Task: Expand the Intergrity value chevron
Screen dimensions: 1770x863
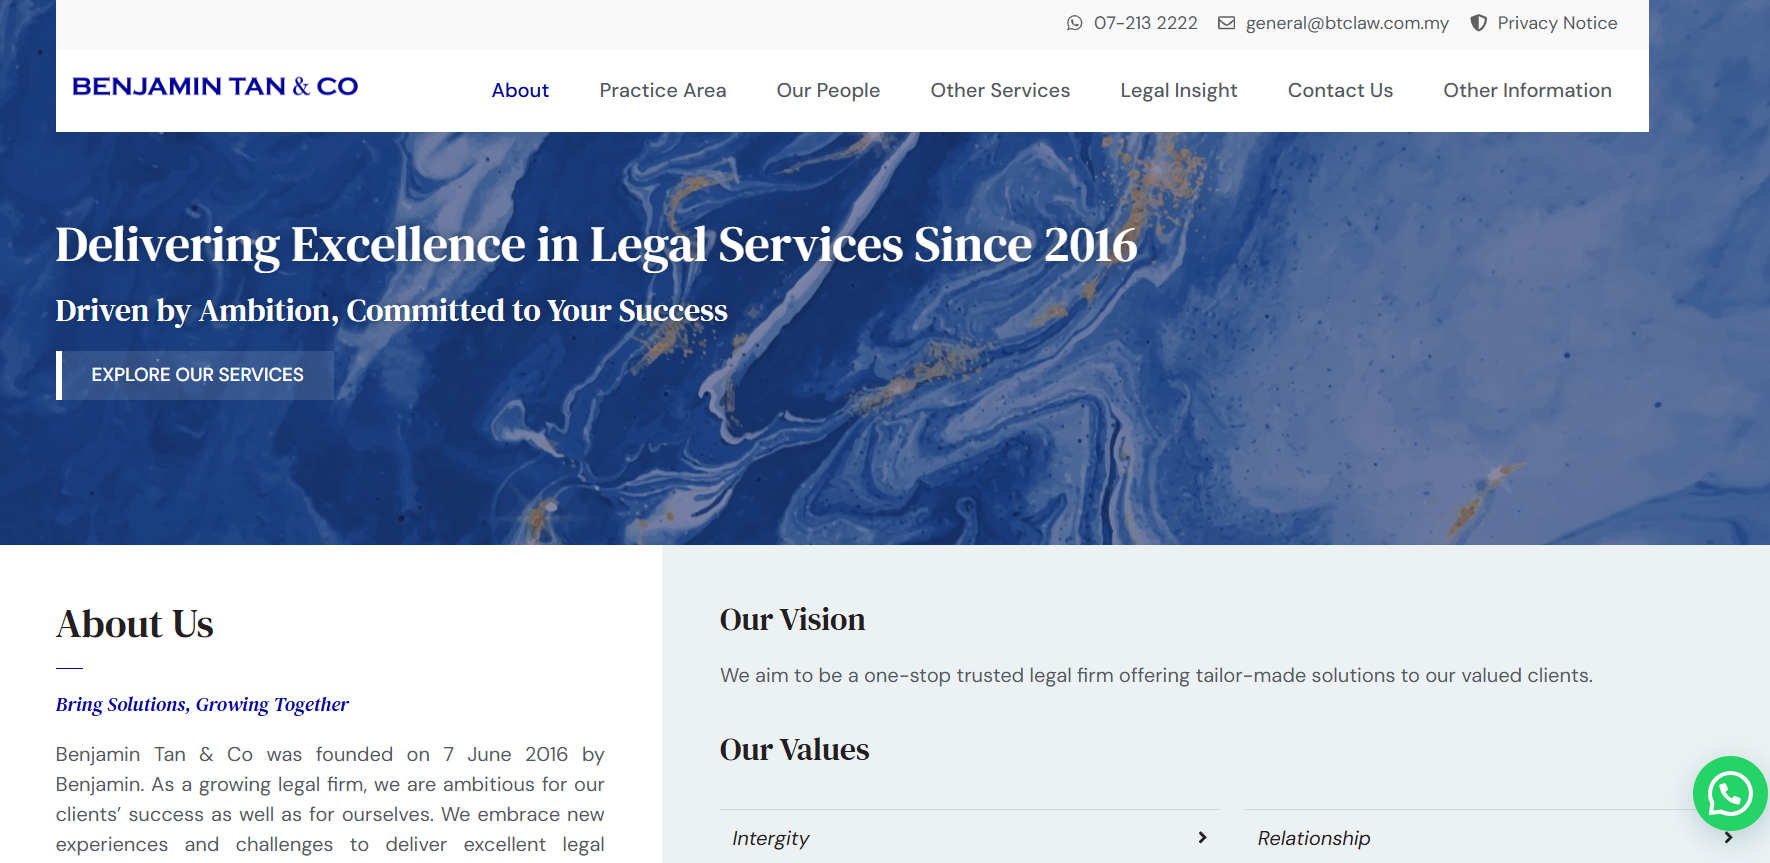Action: [x=1202, y=838]
